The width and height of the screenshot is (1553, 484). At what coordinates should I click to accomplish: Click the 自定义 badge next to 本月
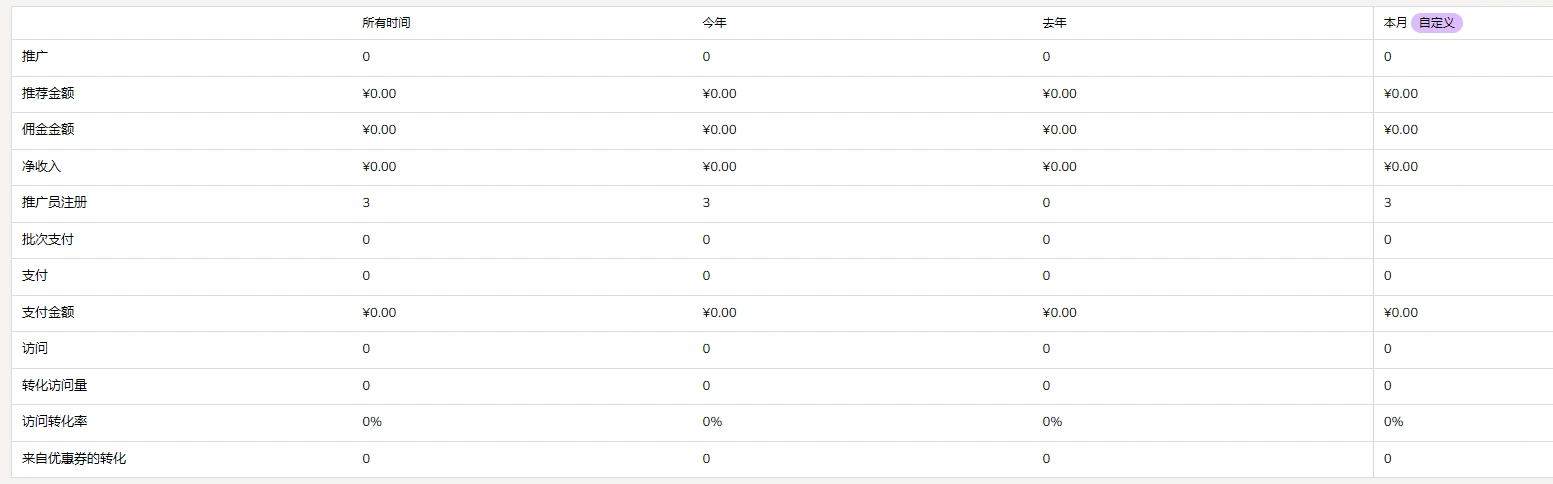pyautogui.click(x=1436, y=23)
